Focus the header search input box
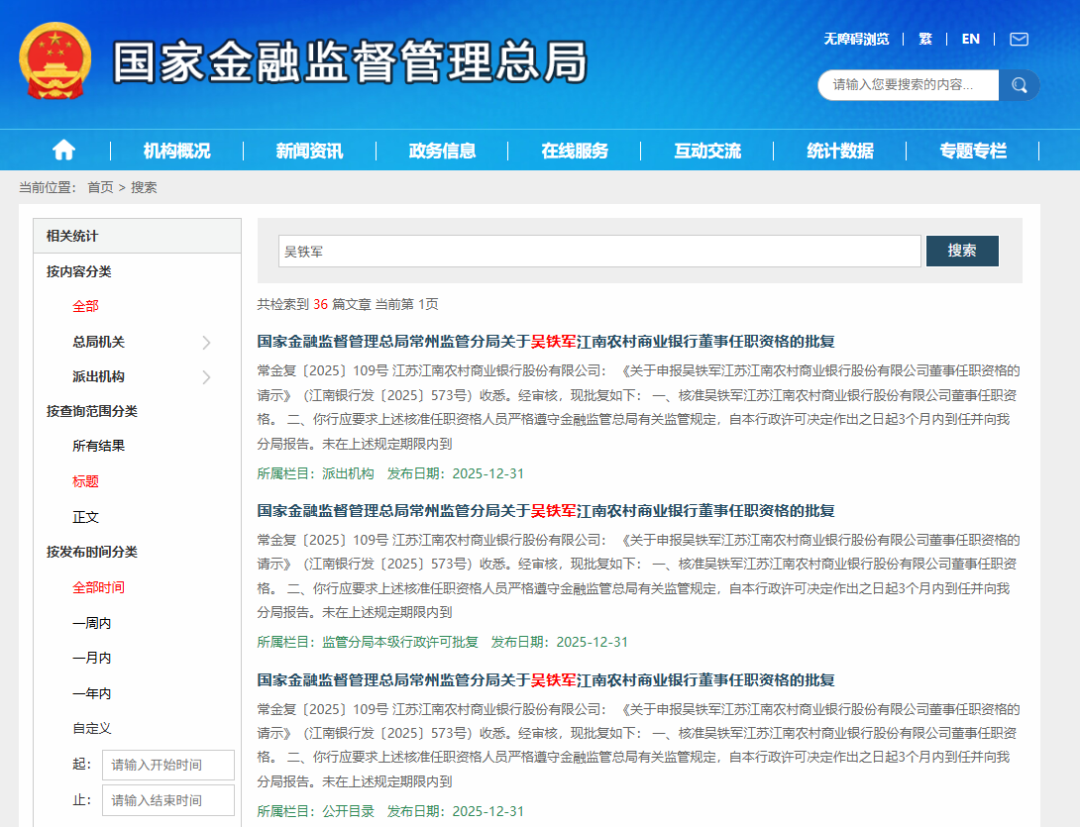1080x827 pixels. (x=908, y=85)
